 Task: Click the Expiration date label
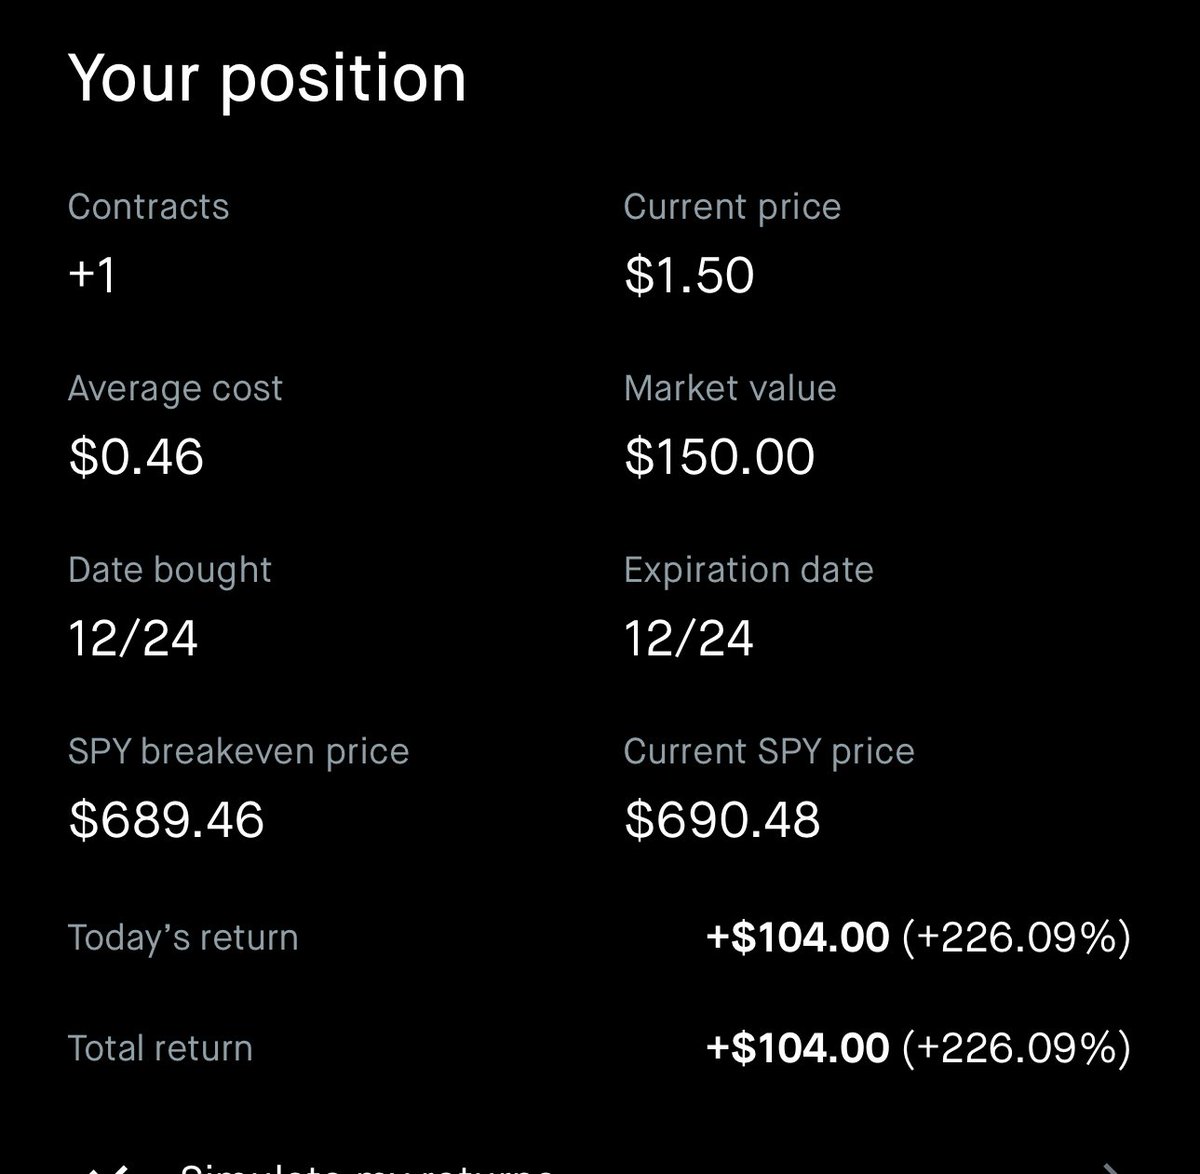[x=748, y=570]
